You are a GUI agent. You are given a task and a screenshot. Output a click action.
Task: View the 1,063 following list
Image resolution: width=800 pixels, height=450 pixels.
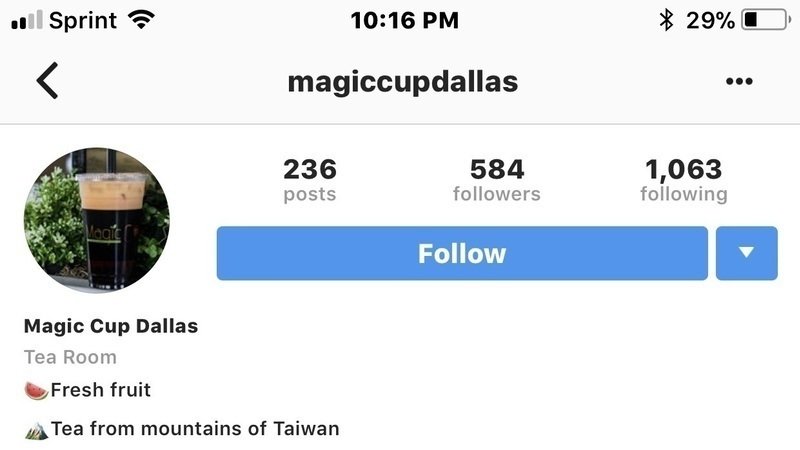pos(684,180)
